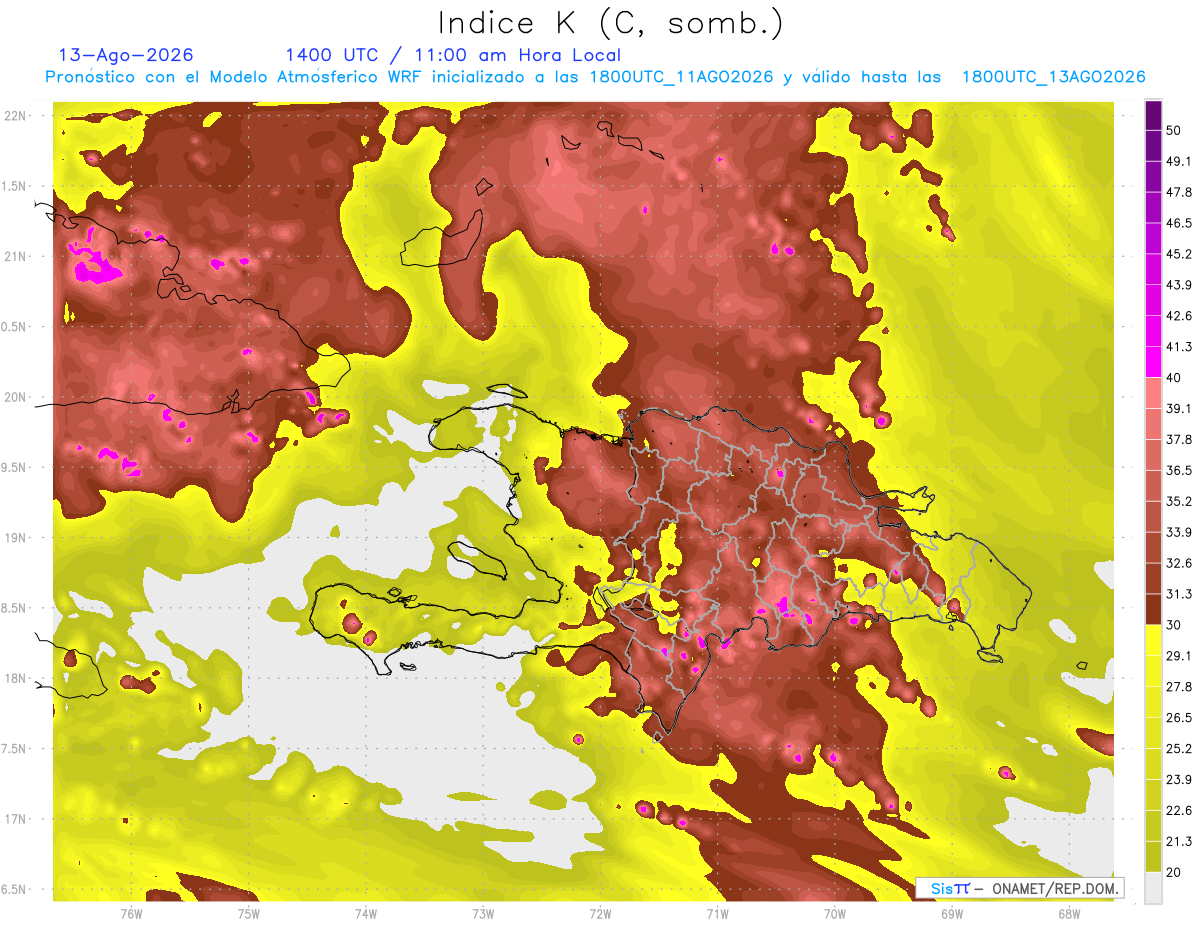Click the "68W" longitude axis label
The width and height of the screenshot is (1200, 927).
[x=1069, y=913]
